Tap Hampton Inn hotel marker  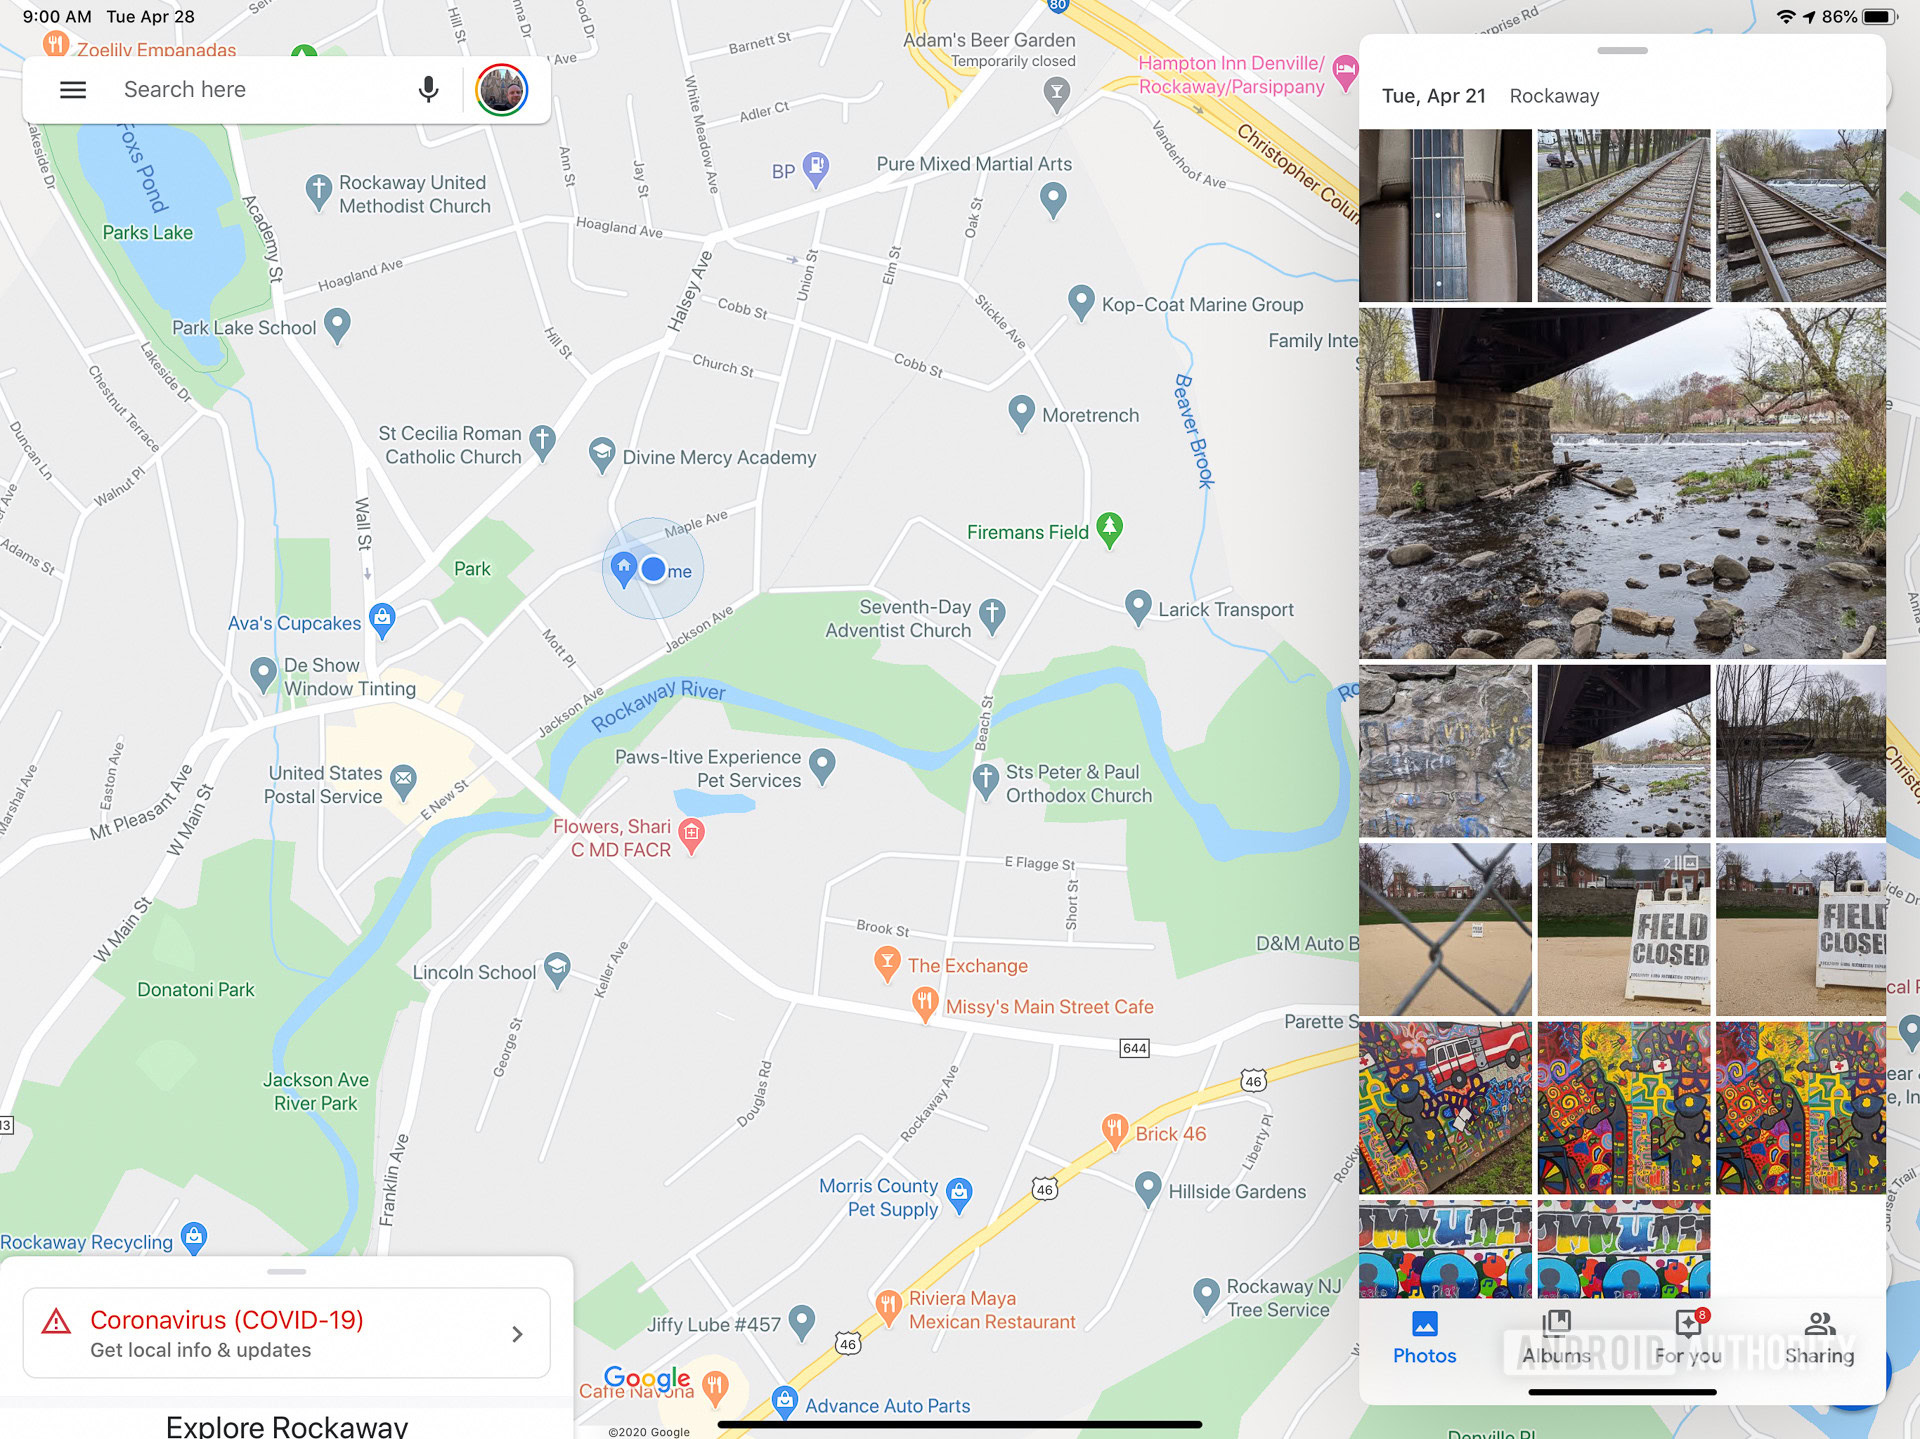[x=1346, y=73]
